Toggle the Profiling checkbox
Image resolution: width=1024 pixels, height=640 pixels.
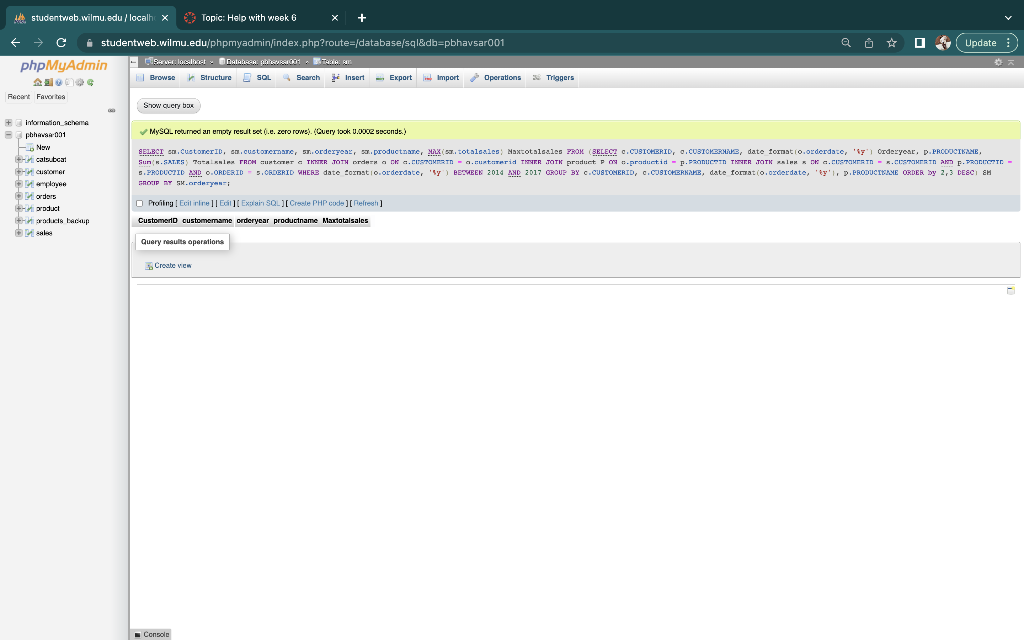[139, 204]
